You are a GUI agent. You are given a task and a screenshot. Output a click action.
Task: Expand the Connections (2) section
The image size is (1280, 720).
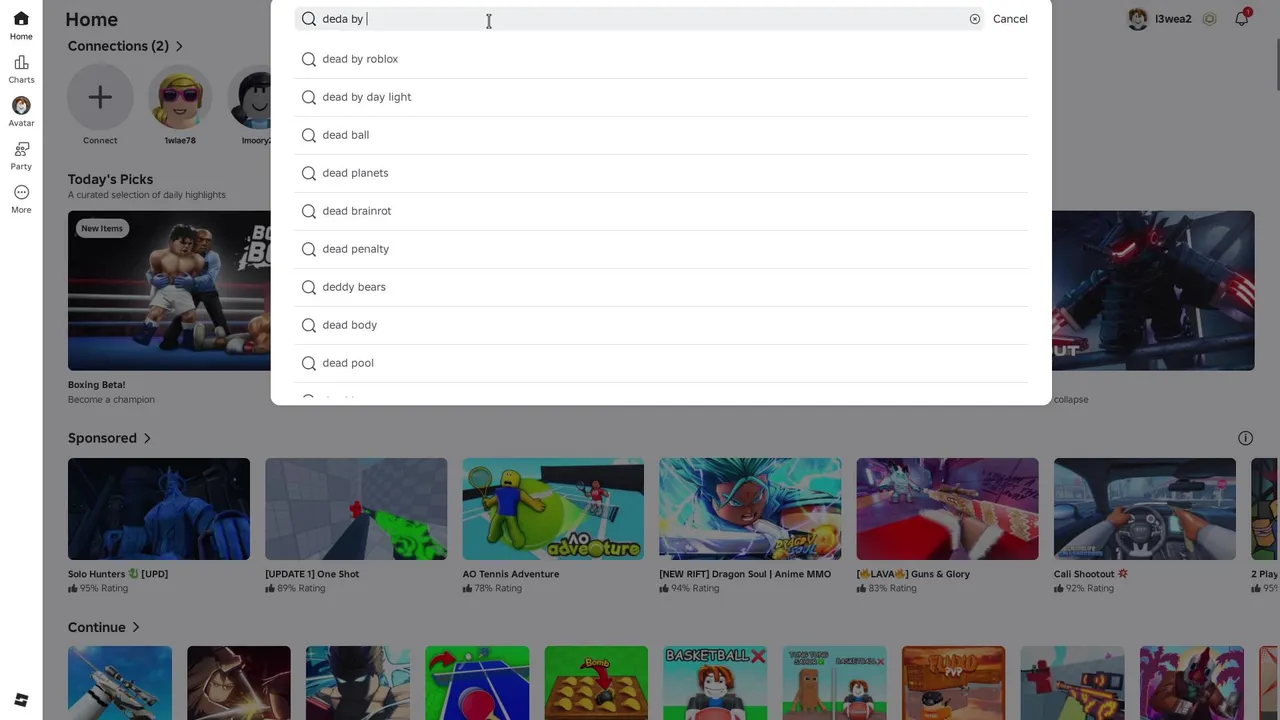179,46
